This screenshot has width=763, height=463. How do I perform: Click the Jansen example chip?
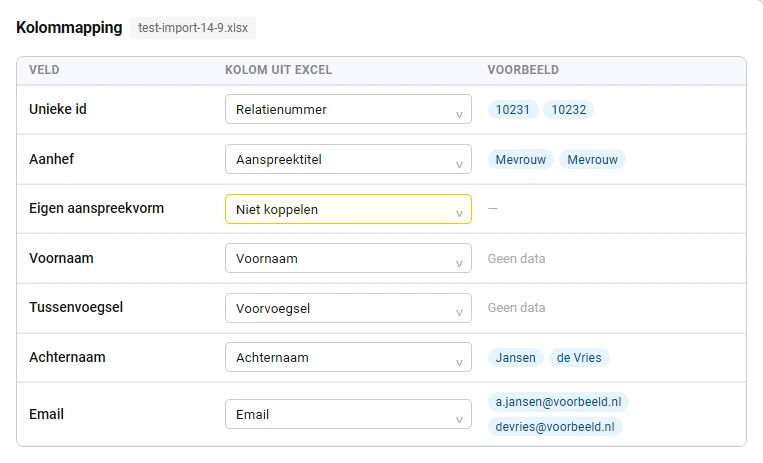[515, 357]
